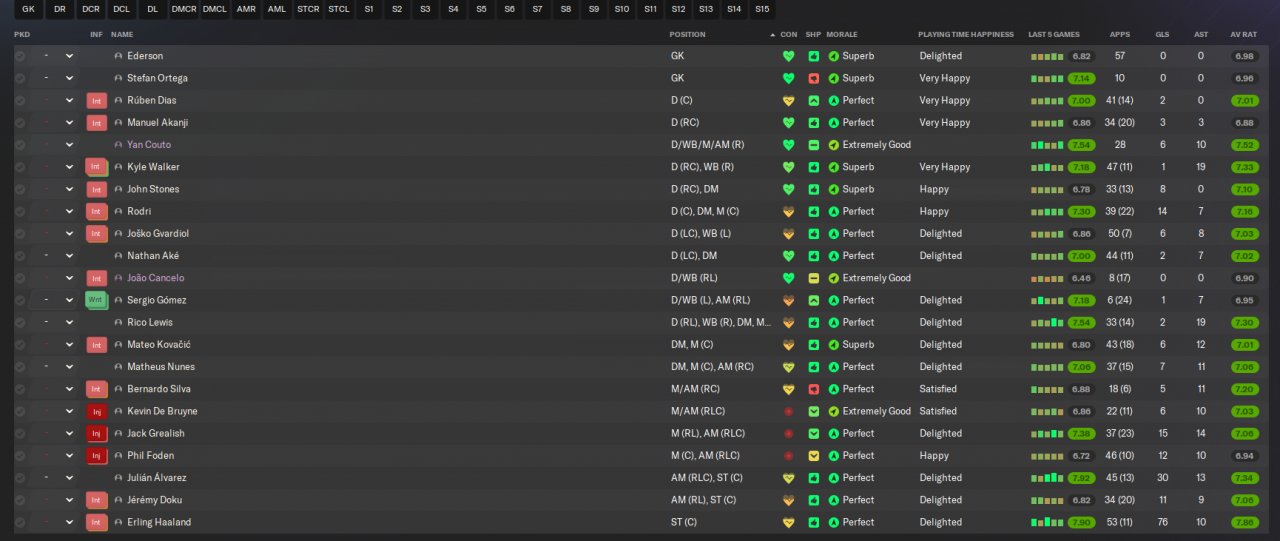1280x541 pixels.
Task: Select the S15 substitute tab
Action: pos(762,9)
